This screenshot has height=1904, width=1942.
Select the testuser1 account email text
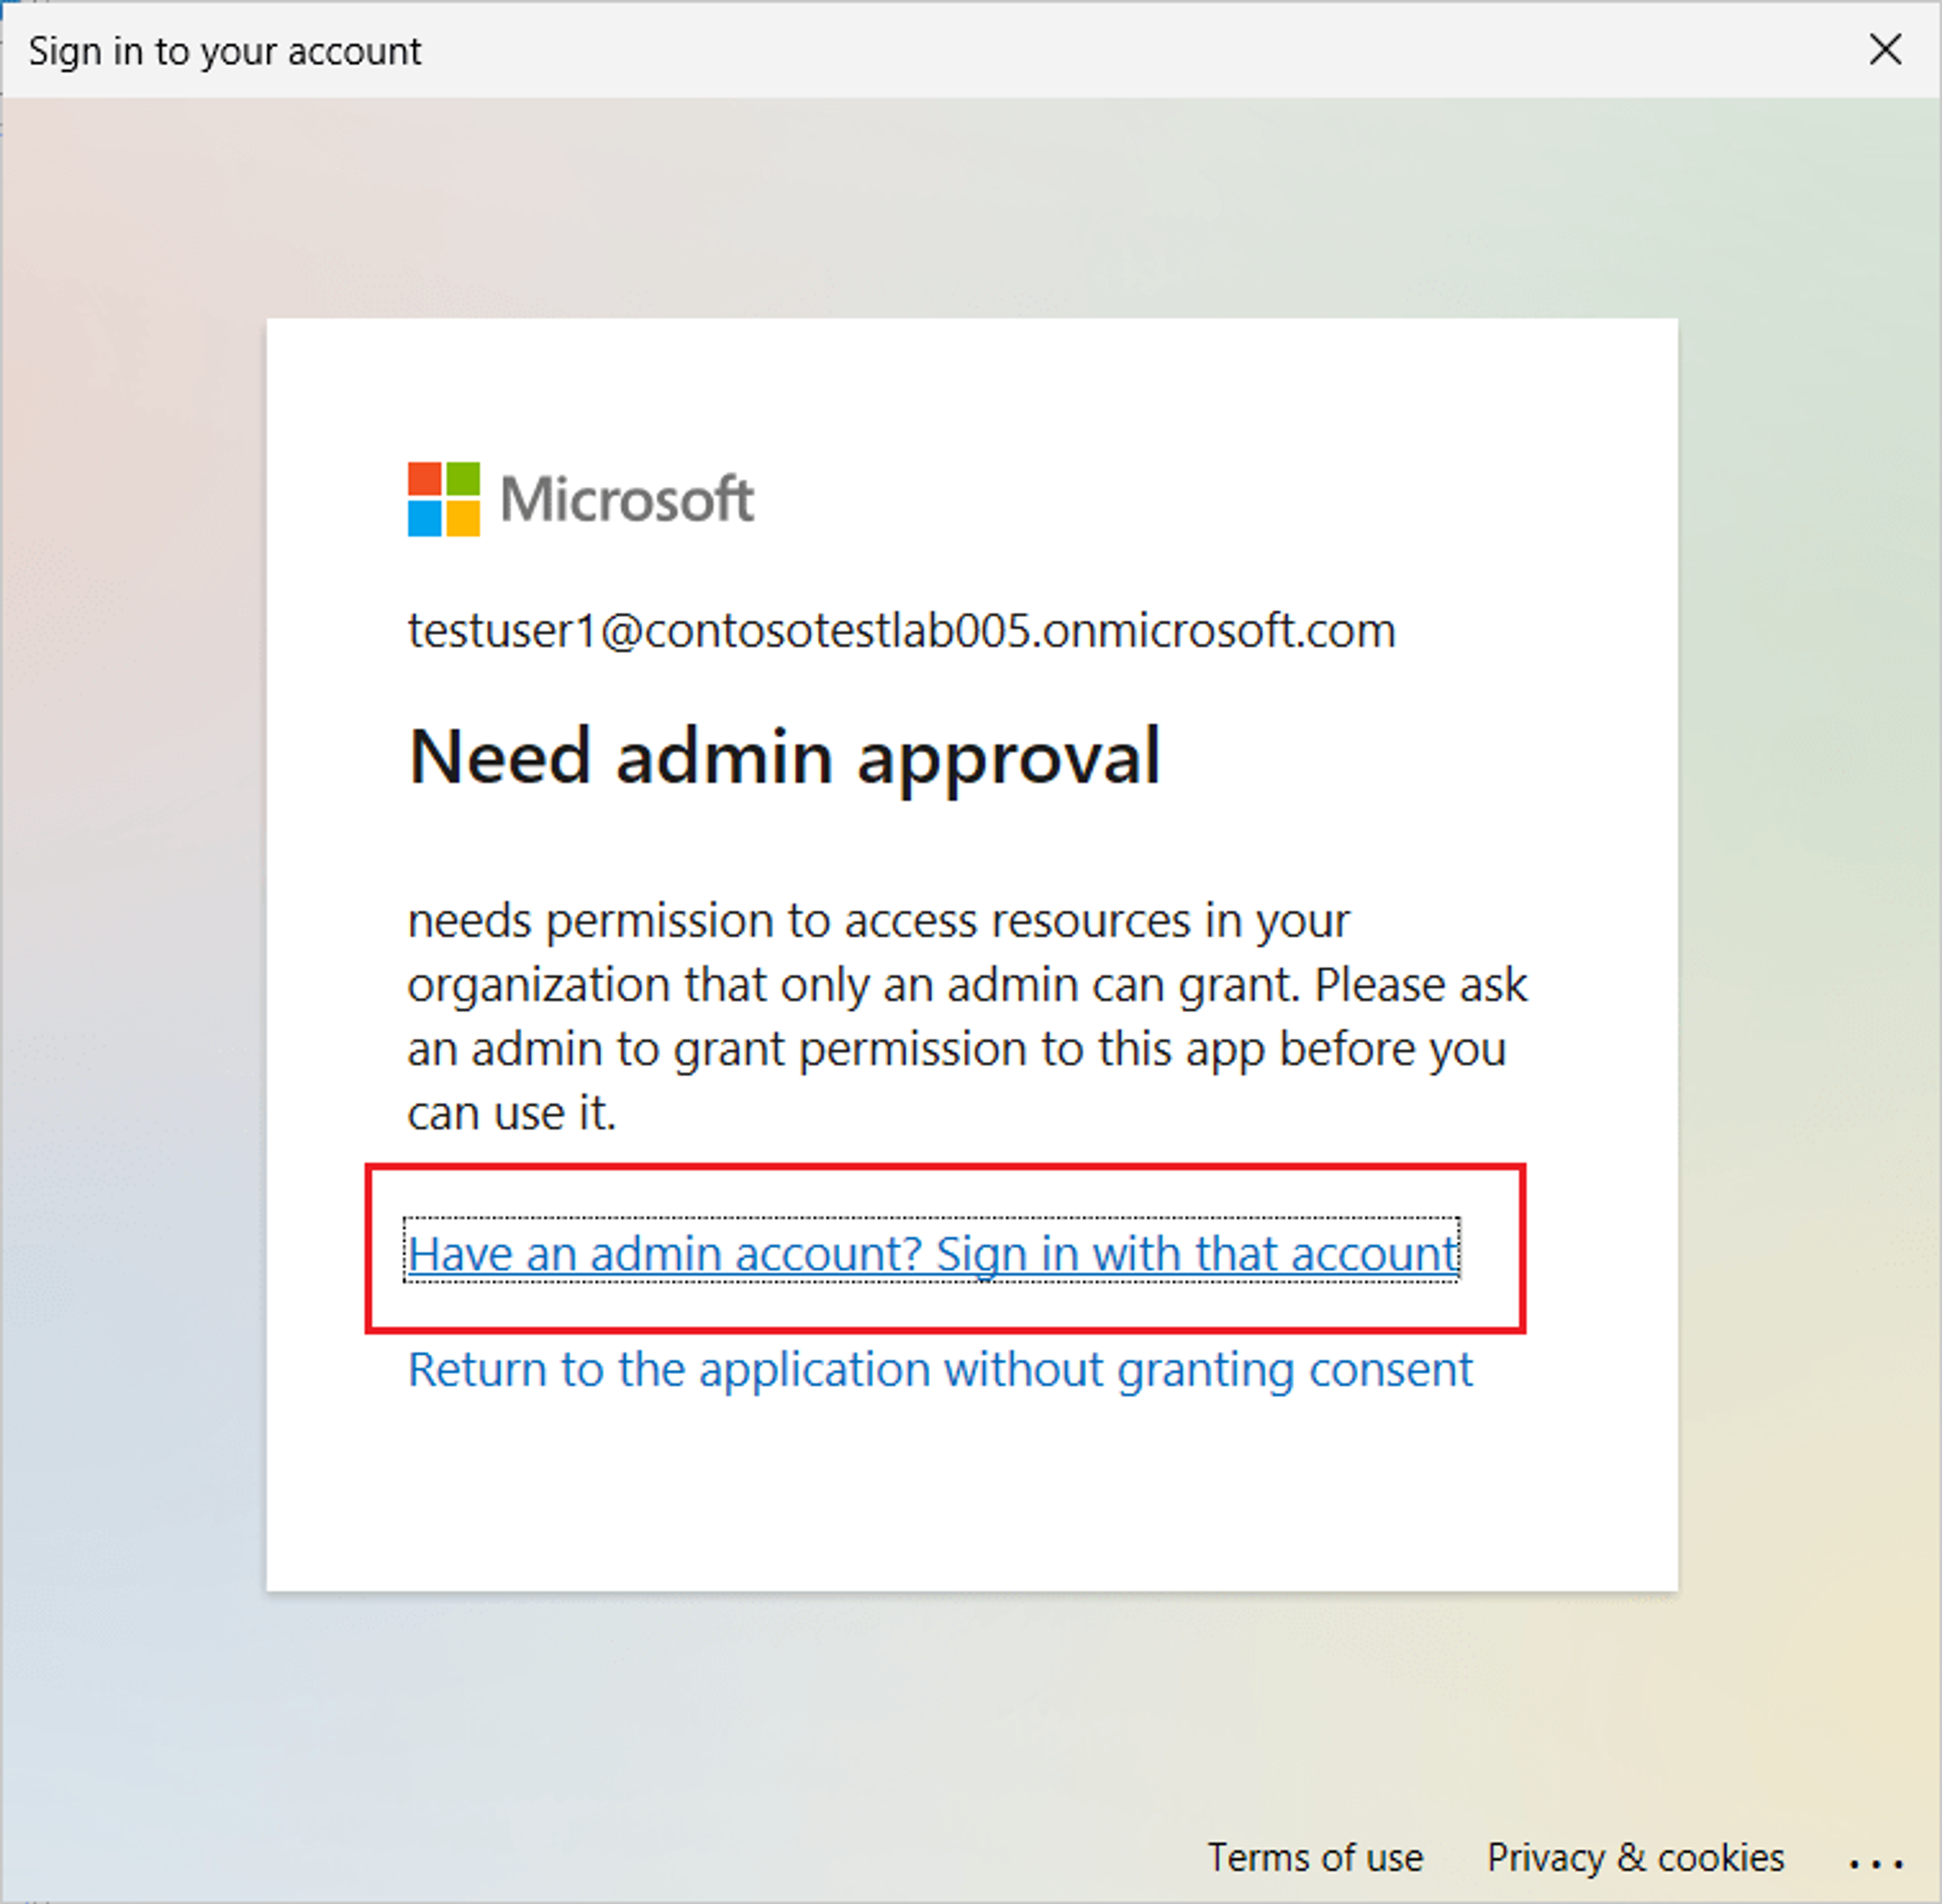click(x=901, y=631)
